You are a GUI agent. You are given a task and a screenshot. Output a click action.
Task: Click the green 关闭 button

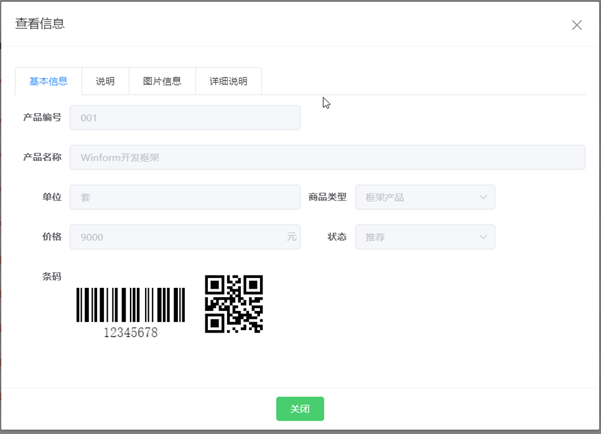300,409
